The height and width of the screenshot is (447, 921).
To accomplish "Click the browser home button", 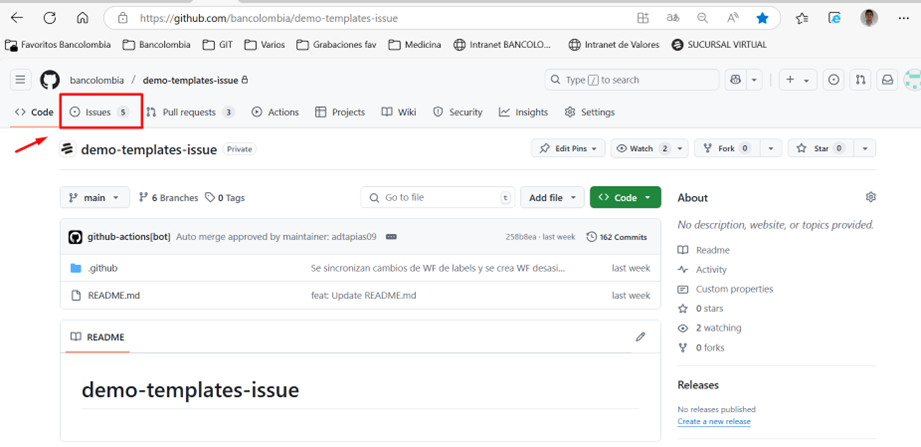I will click(x=82, y=18).
